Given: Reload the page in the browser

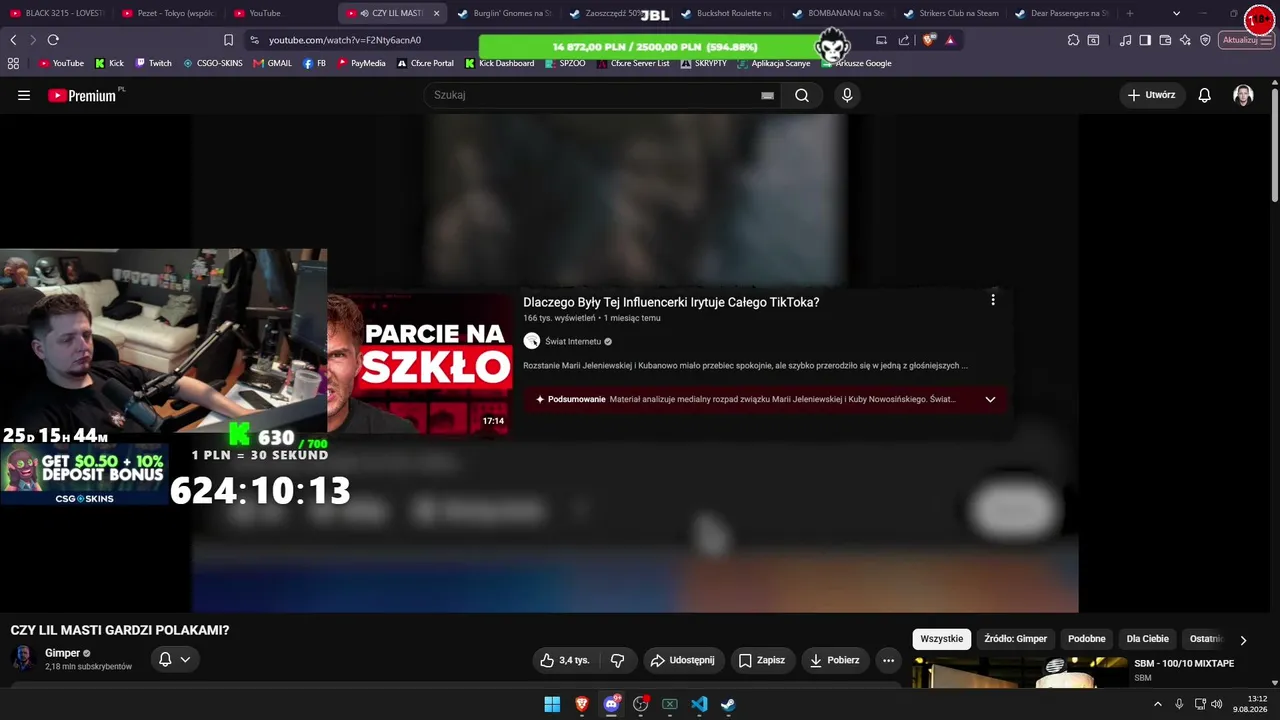Looking at the screenshot, I should click(x=53, y=40).
